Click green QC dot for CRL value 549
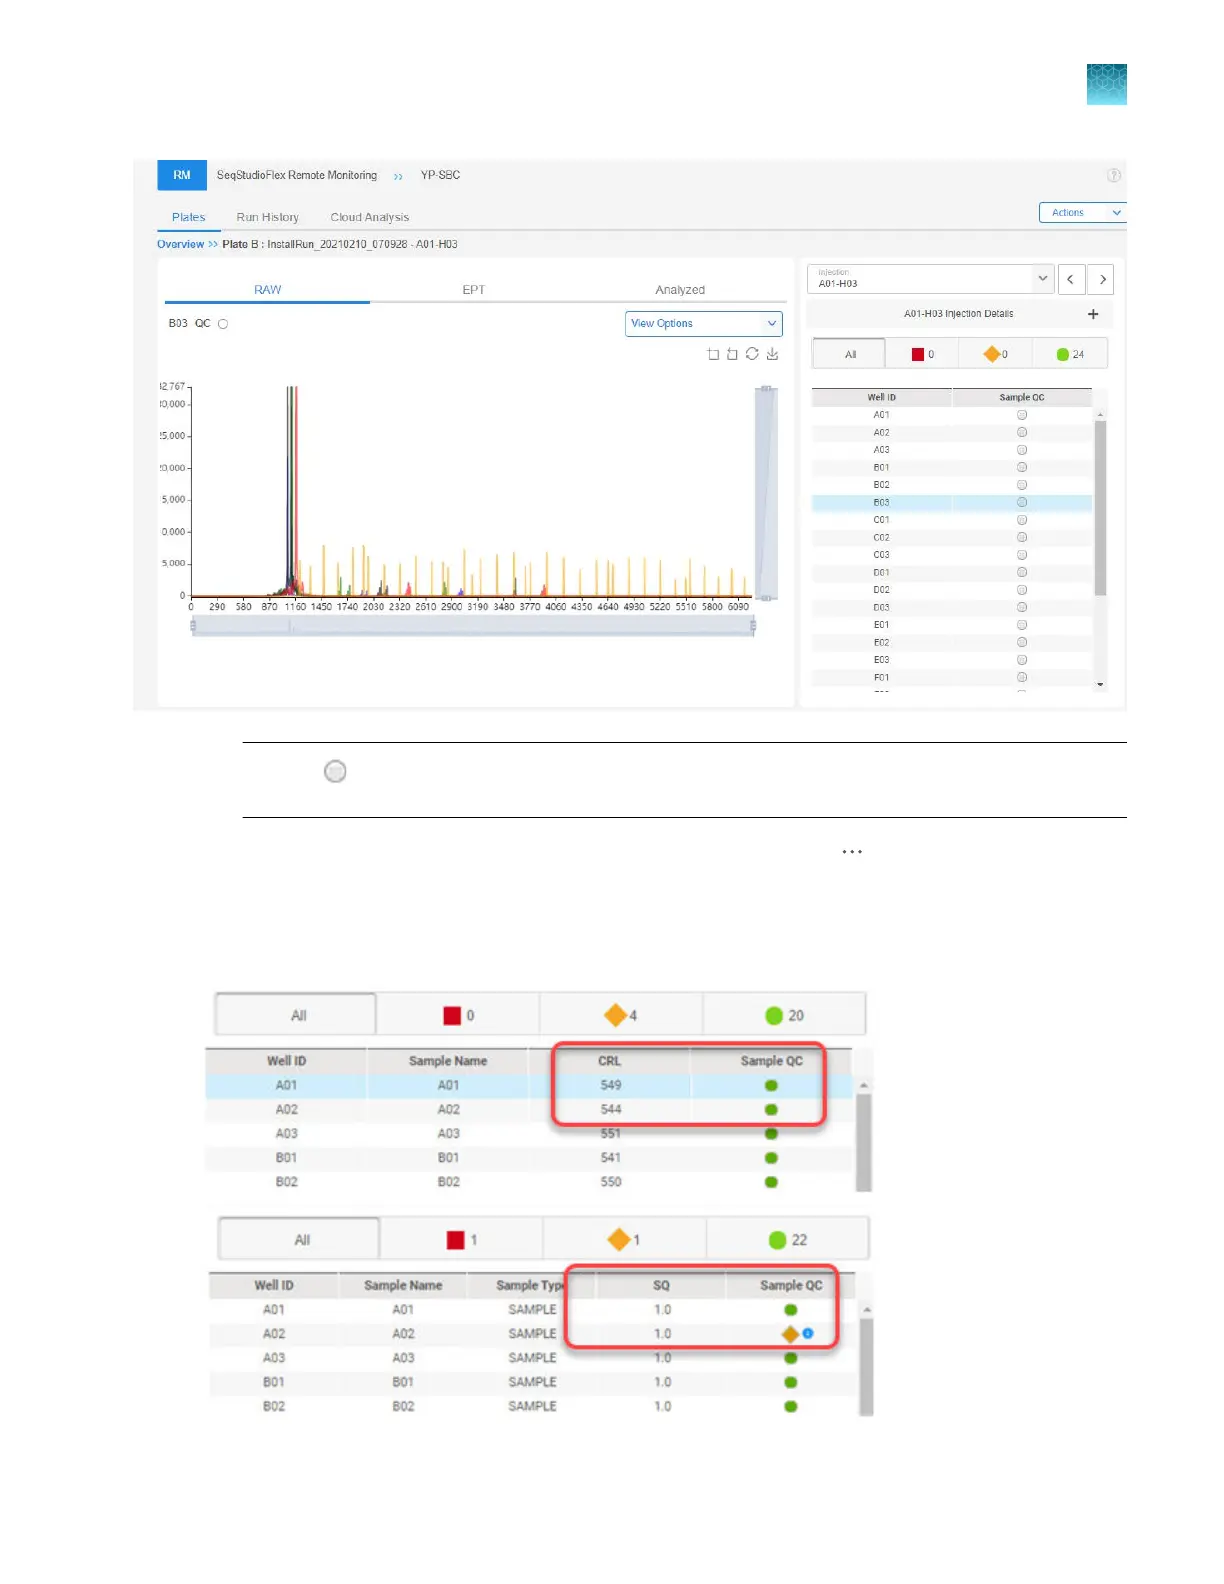 (771, 1085)
